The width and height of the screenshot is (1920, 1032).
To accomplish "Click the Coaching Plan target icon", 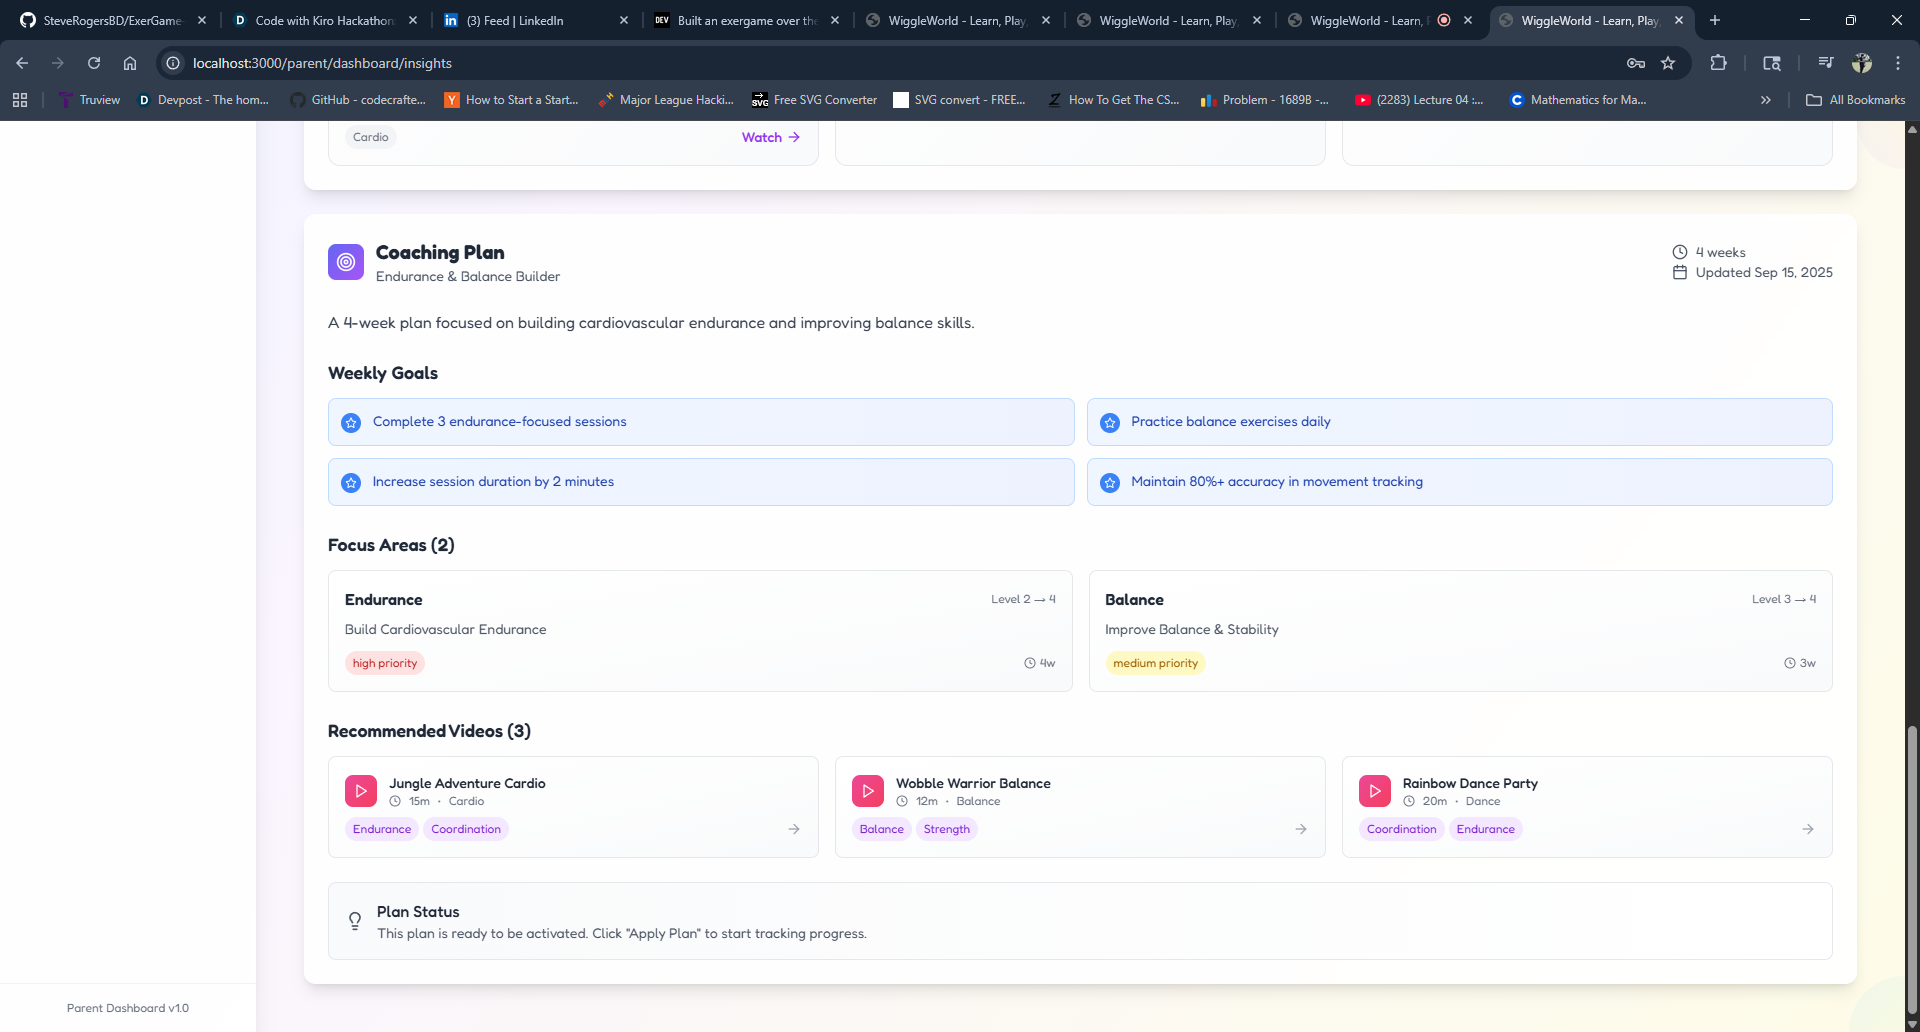I will (346, 262).
